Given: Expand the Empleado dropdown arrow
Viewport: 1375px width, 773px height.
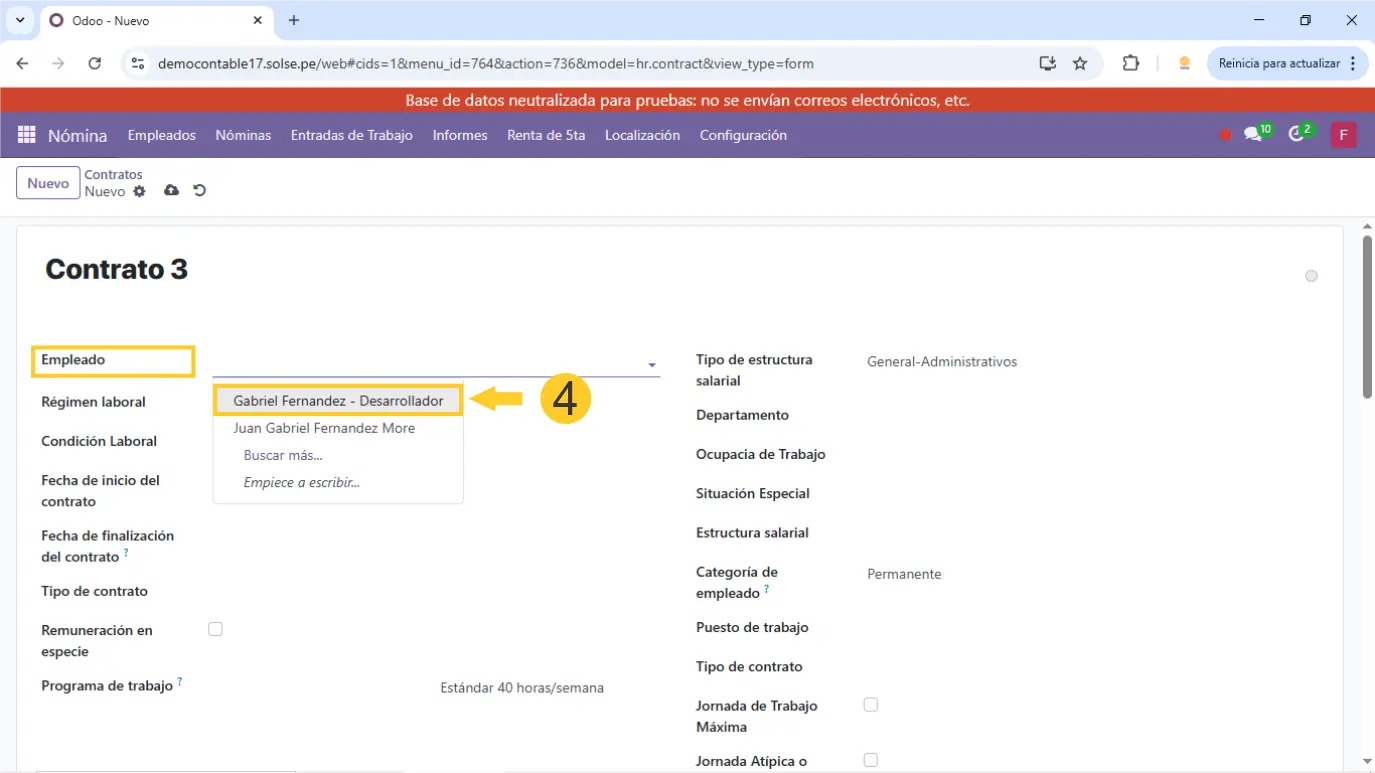Looking at the screenshot, I should tap(652, 365).
